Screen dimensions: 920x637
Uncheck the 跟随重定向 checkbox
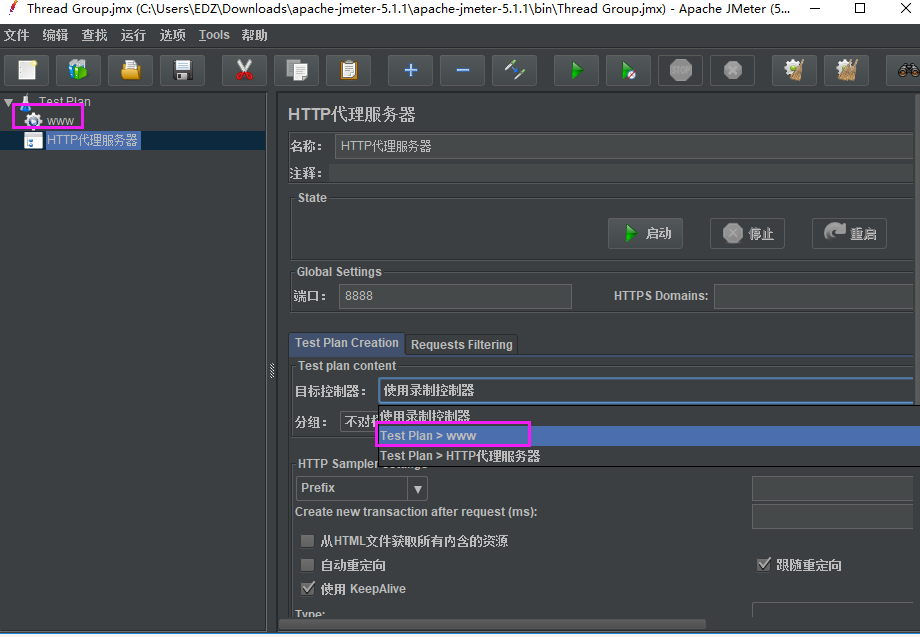[x=763, y=565]
